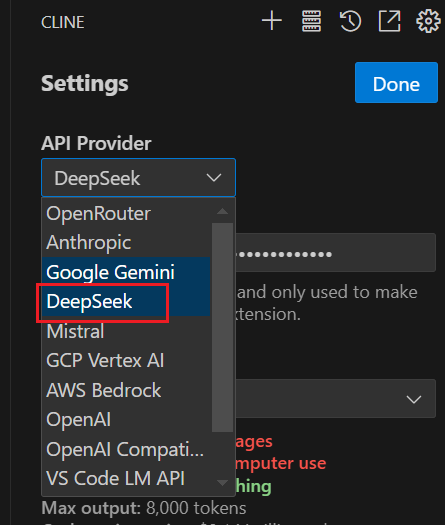Choose GCP Vertex AI option
Viewport: 445px width, 525px height.
(126, 360)
